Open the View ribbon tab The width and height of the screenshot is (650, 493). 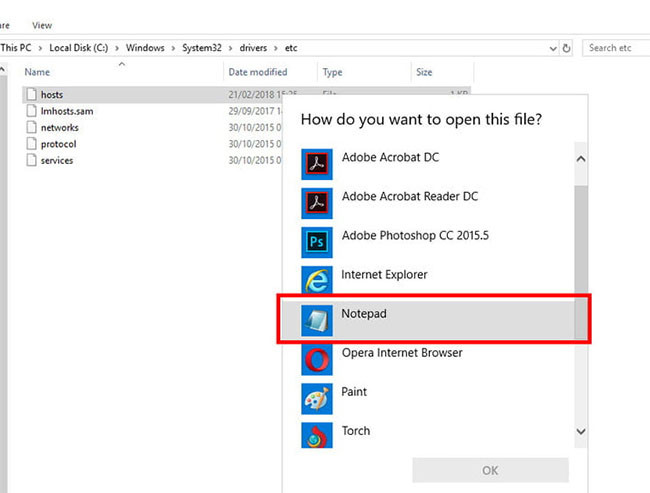tap(42, 25)
